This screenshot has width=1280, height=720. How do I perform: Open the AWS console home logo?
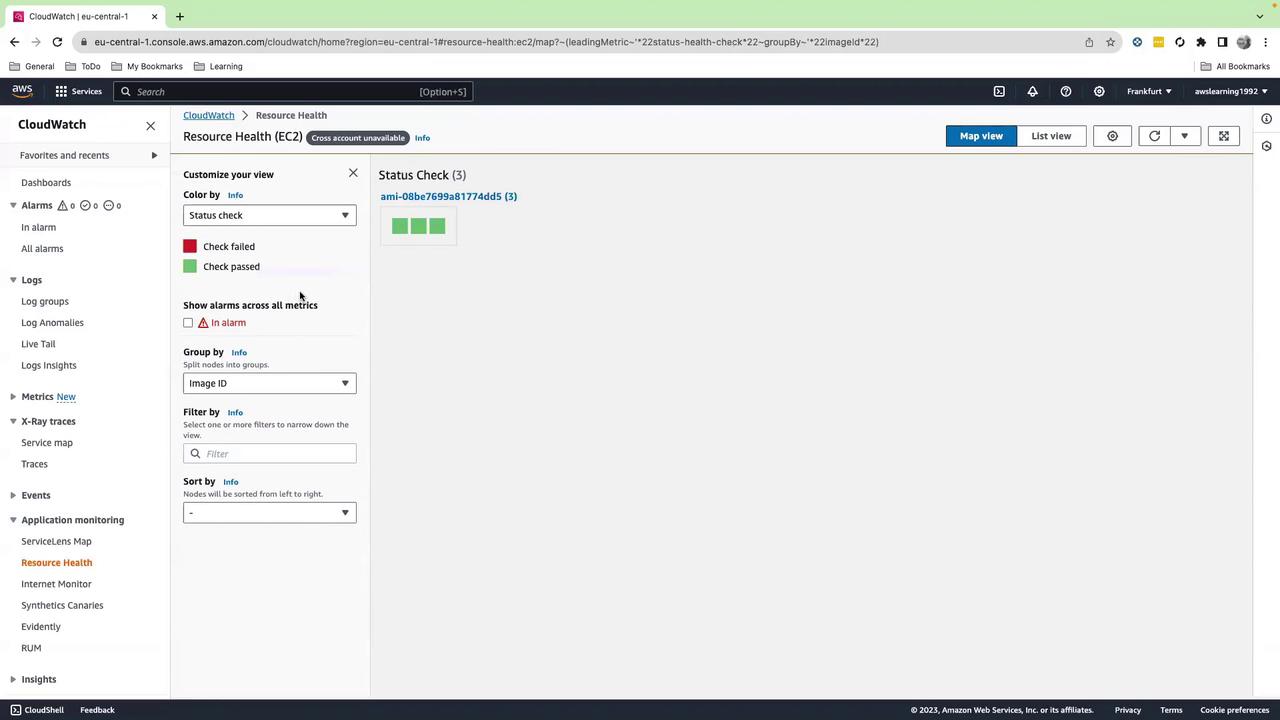22,91
